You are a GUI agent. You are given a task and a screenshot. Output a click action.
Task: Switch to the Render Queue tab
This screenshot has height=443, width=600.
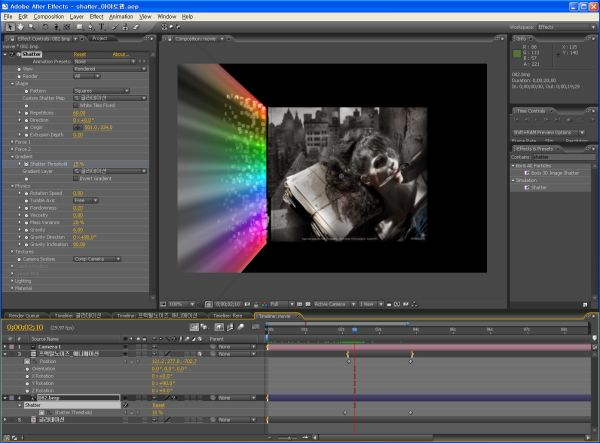click(x=24, y=316)
